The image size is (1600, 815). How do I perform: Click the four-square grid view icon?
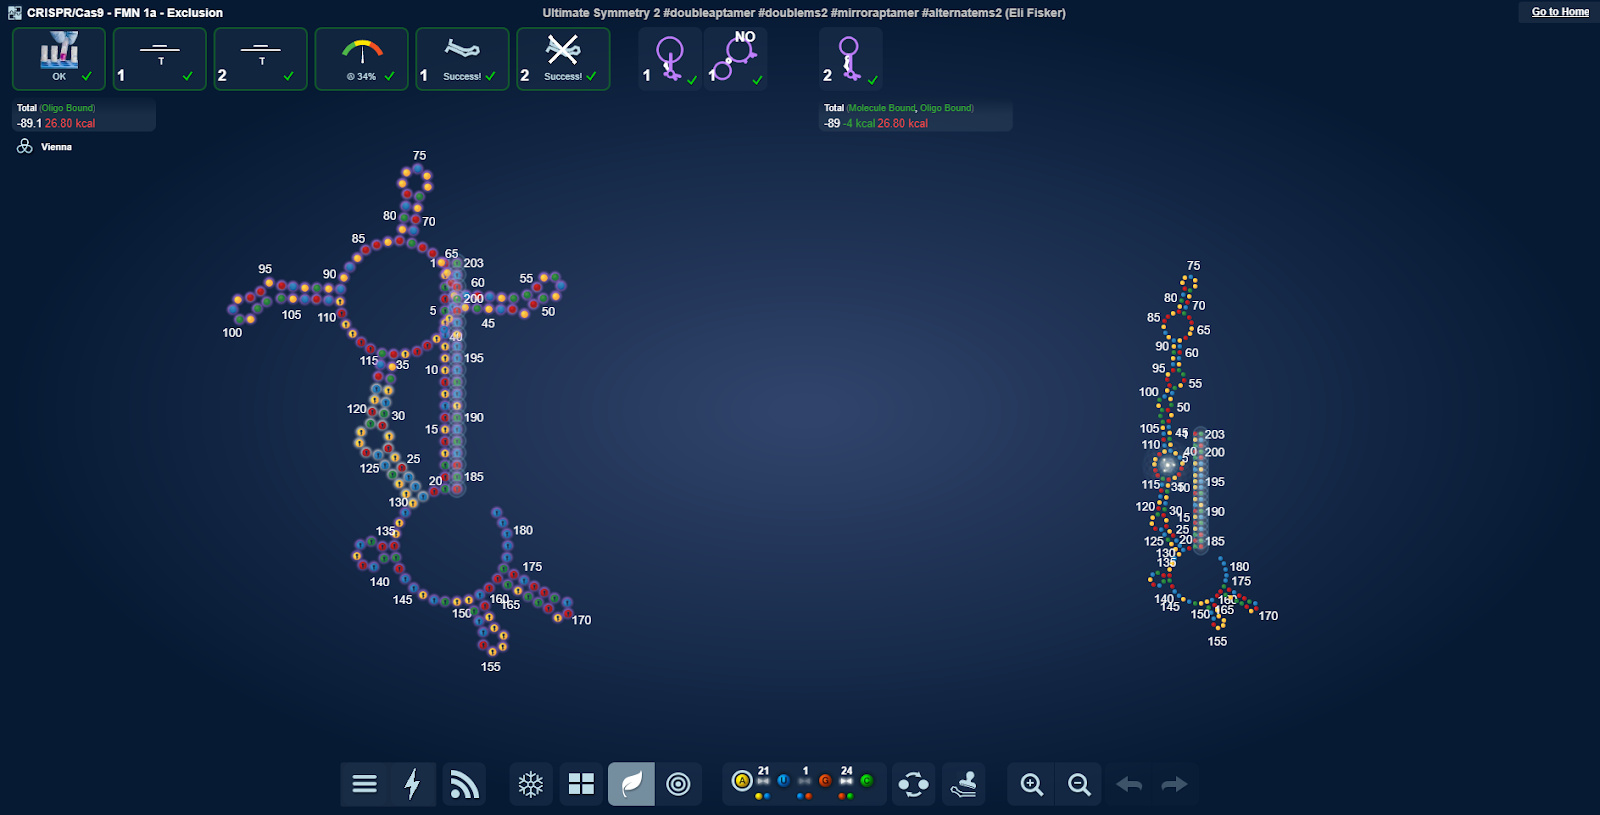(x=581, y=784)
